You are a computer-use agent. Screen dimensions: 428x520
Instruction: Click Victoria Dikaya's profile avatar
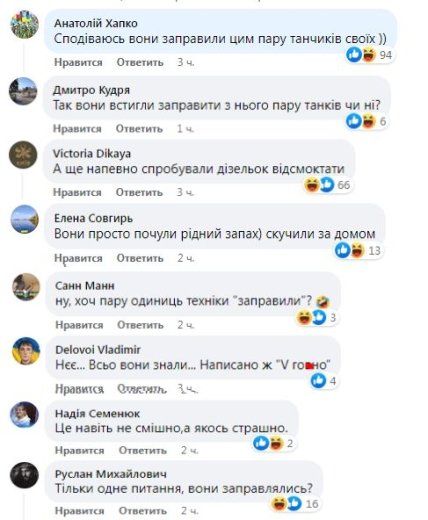pyautogui.click(x=23, y=154)
